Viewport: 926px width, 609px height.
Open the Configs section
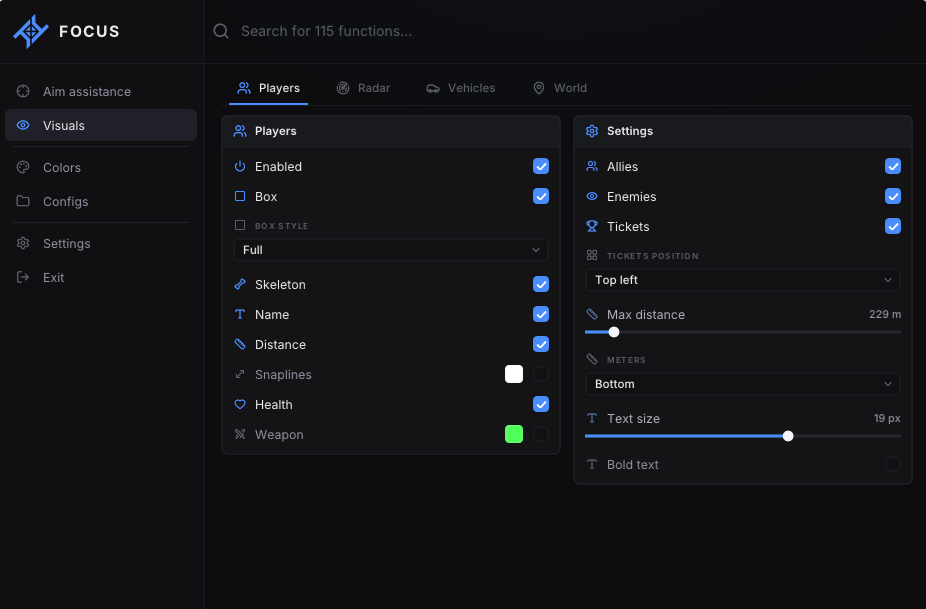point(101,201)
